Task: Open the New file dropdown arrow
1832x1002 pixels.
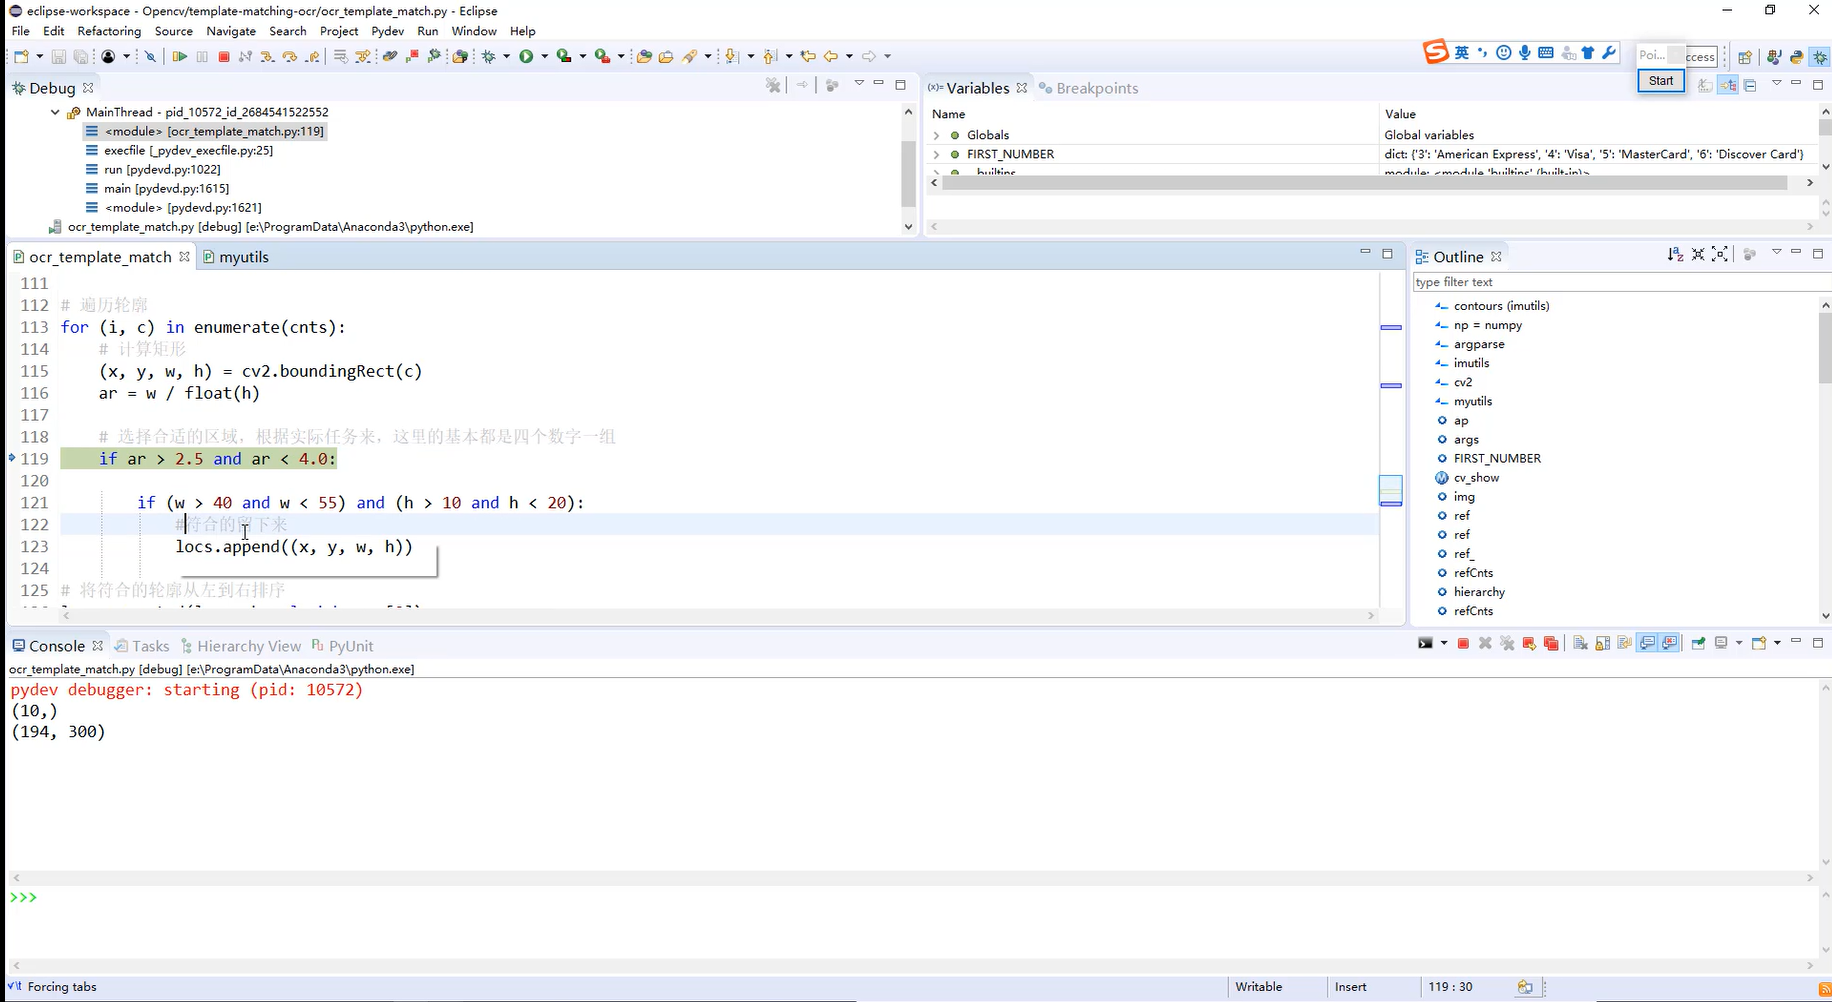Action: pyautogui.click(x=39, y=57)
